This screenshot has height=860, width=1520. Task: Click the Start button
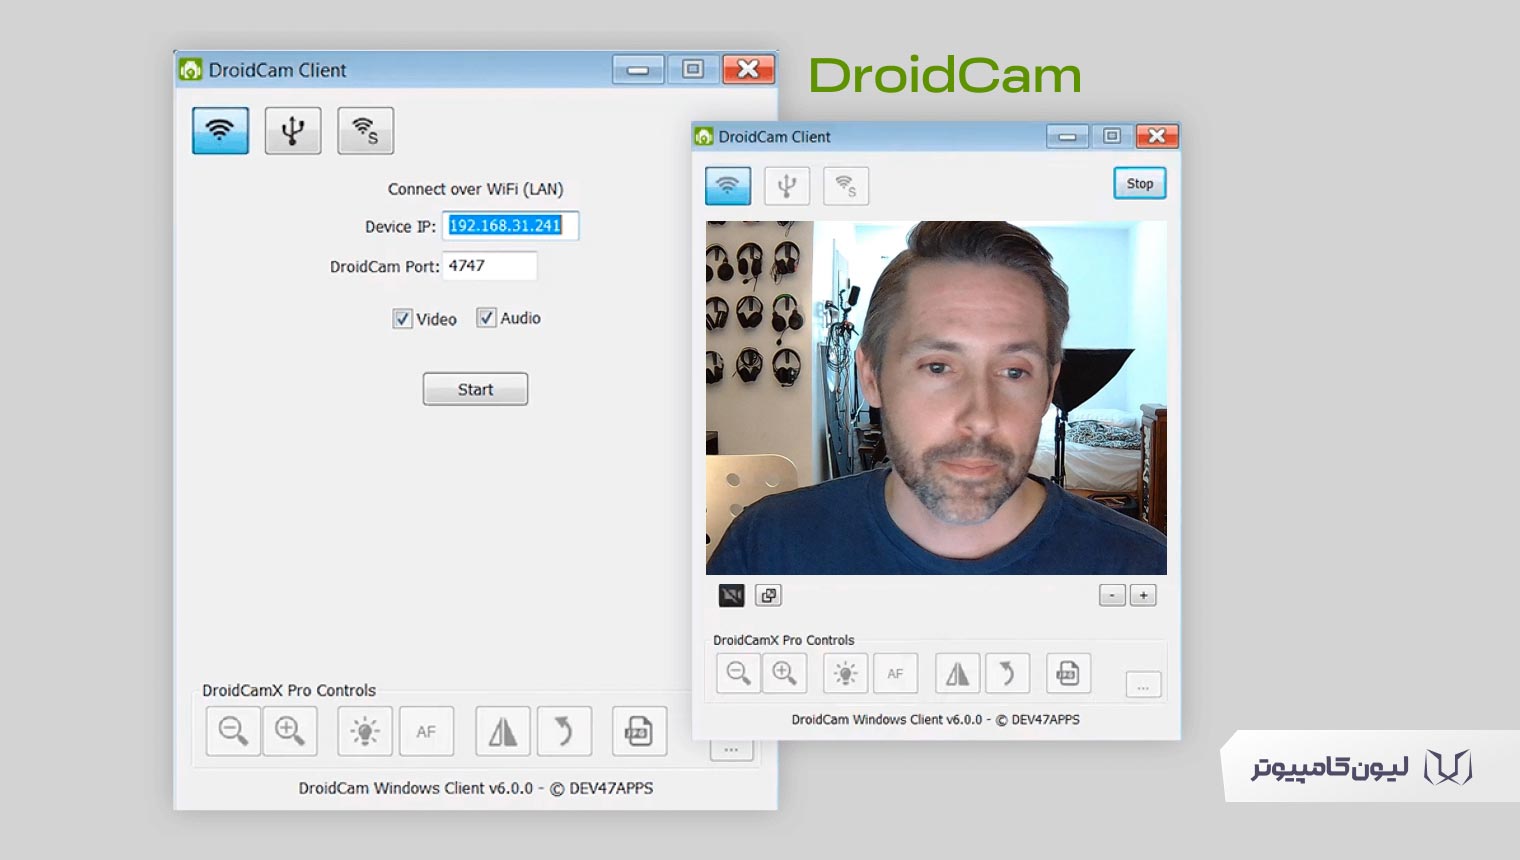tap(475, 389)
